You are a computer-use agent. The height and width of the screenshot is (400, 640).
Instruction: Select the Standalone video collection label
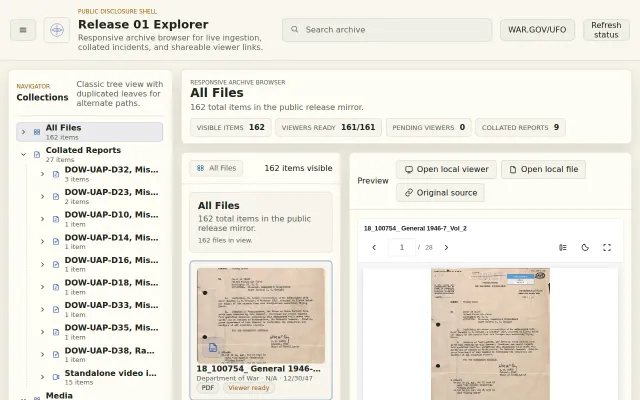111,373
